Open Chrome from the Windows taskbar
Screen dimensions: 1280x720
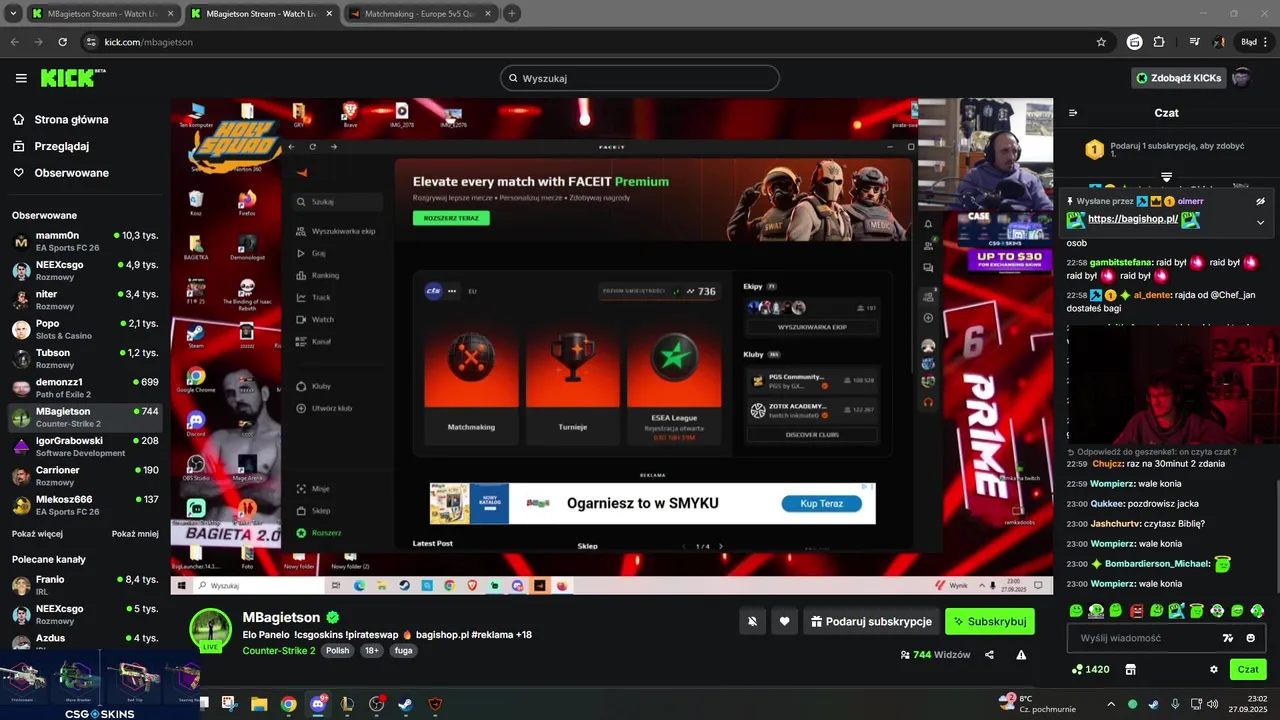click(288, 704)
